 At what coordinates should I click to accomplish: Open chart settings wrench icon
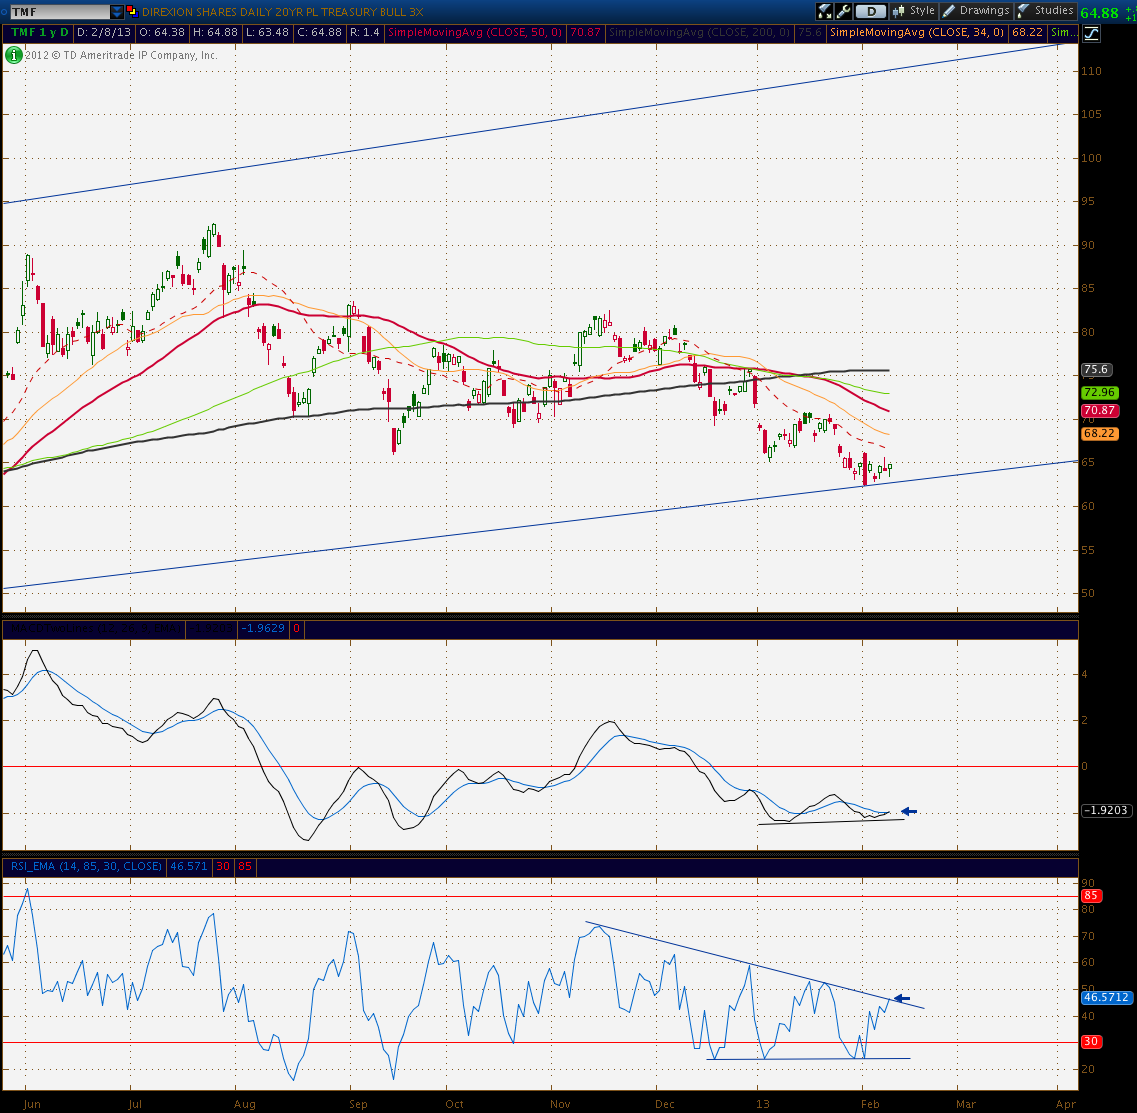843,11
